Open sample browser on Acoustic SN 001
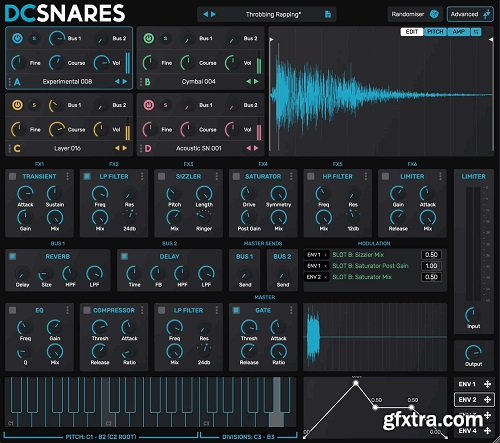 point(199,148)
